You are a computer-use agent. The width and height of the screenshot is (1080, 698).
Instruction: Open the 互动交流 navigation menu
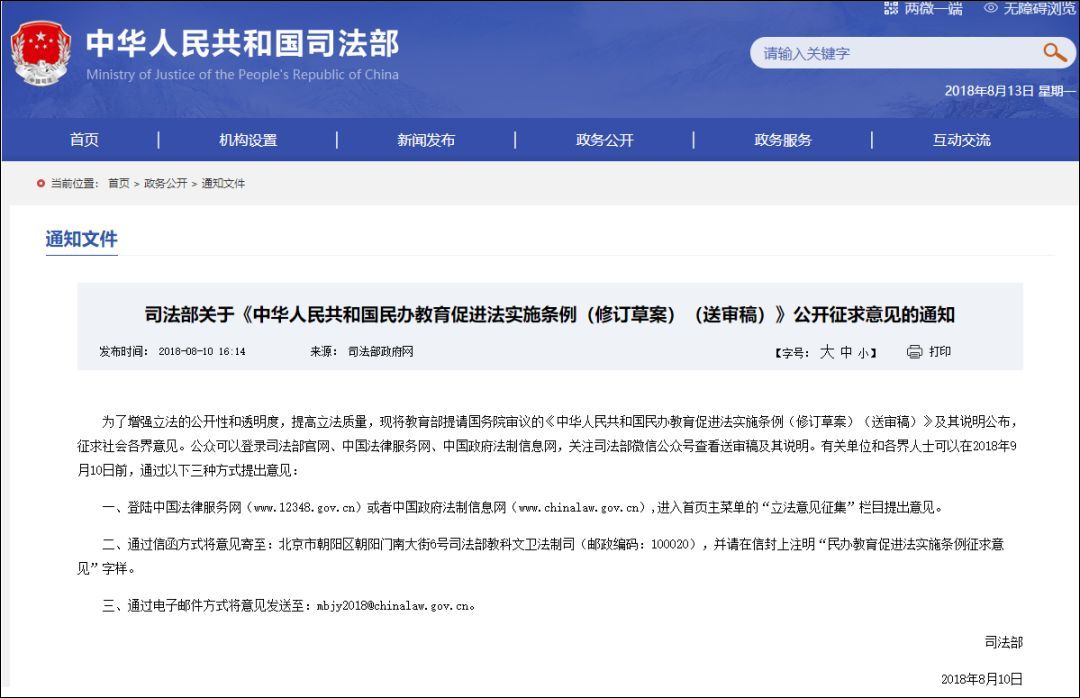pyautogui.click(x=960, y=140)
